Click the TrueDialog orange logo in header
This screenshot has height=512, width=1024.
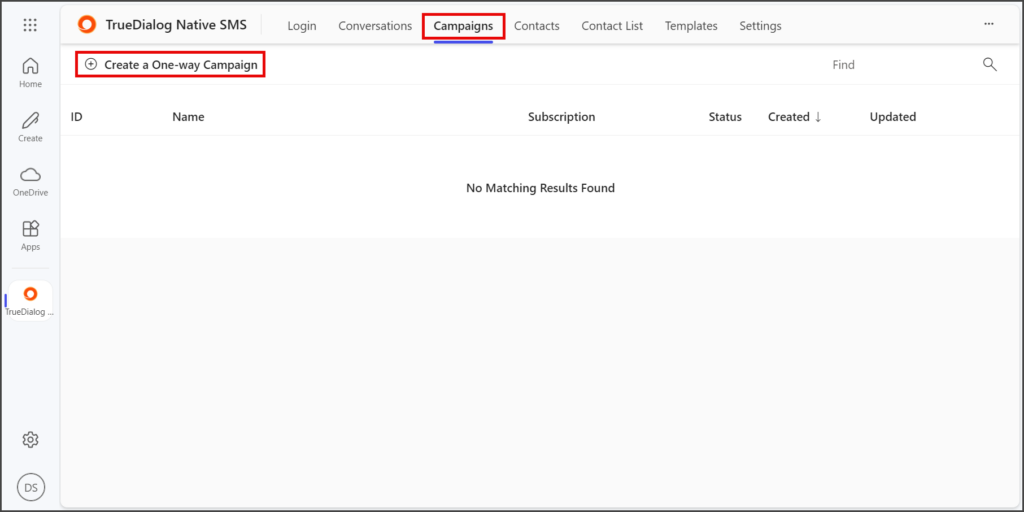click(86, 25)
